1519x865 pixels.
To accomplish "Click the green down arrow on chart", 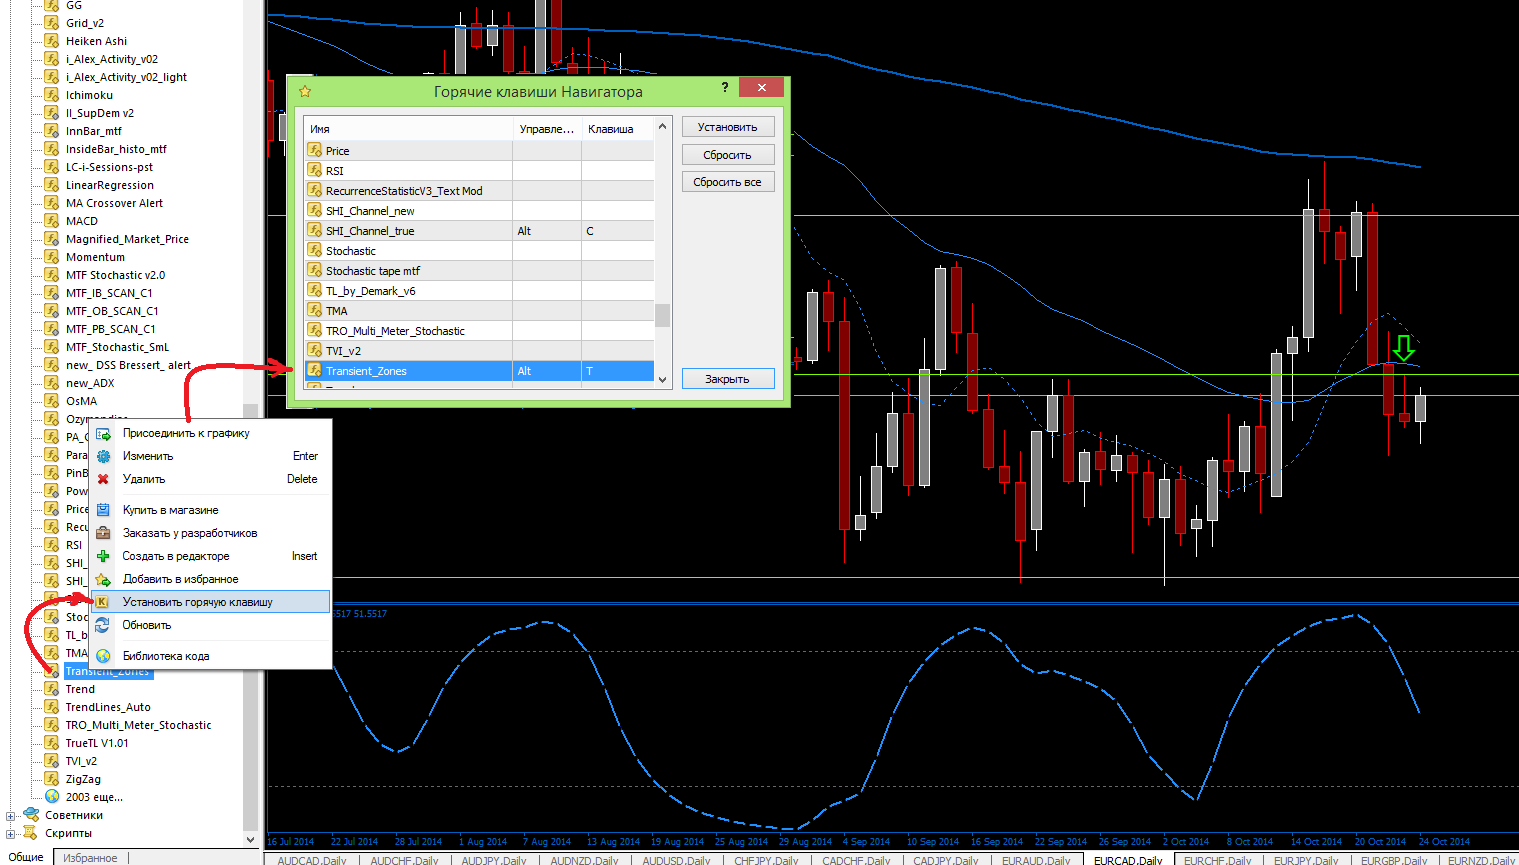I will tap(1404, 348).
